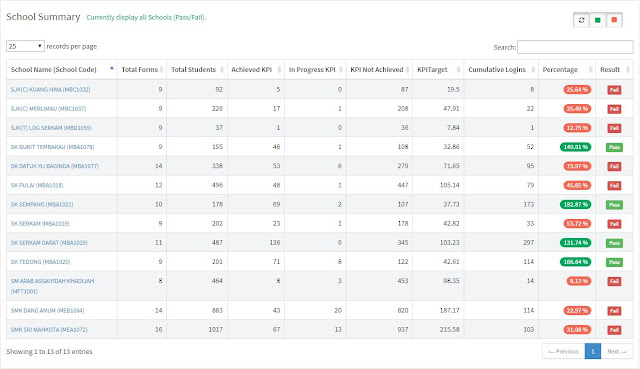Sort by School Name column arrow

111,68
